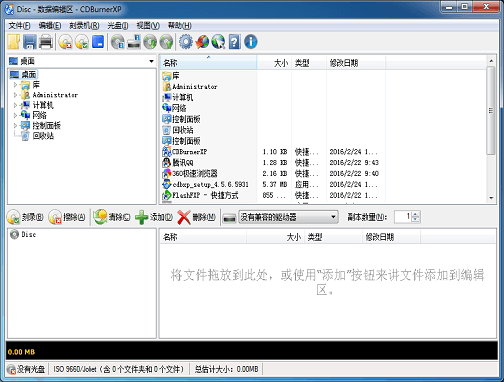Select 回收站 in the folder tree

(x=43, y=136)
